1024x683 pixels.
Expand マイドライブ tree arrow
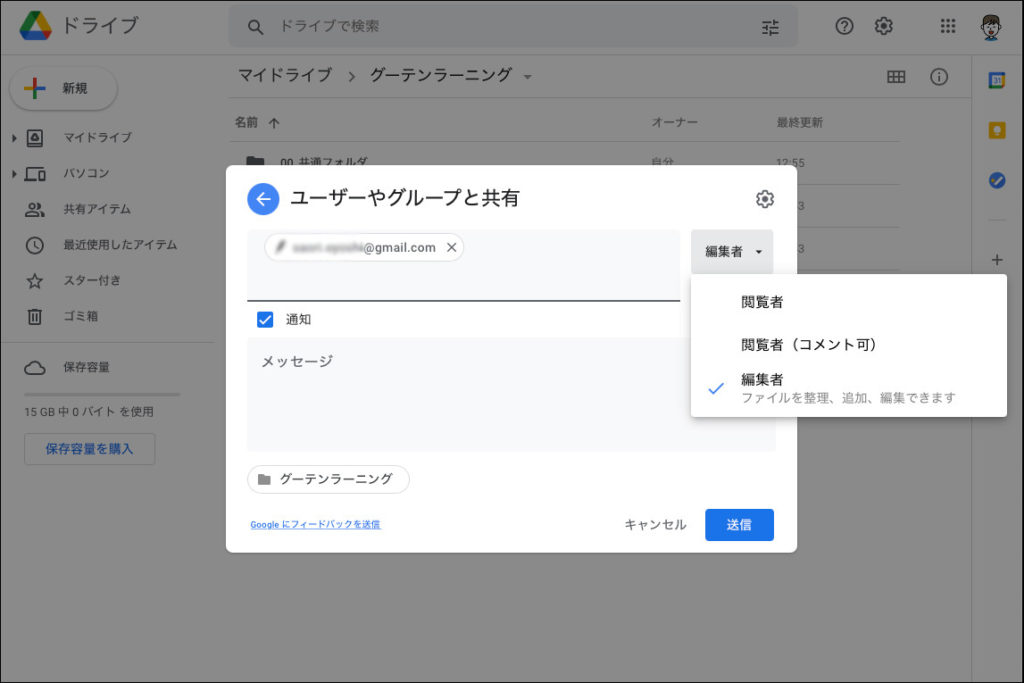point(14,138)
